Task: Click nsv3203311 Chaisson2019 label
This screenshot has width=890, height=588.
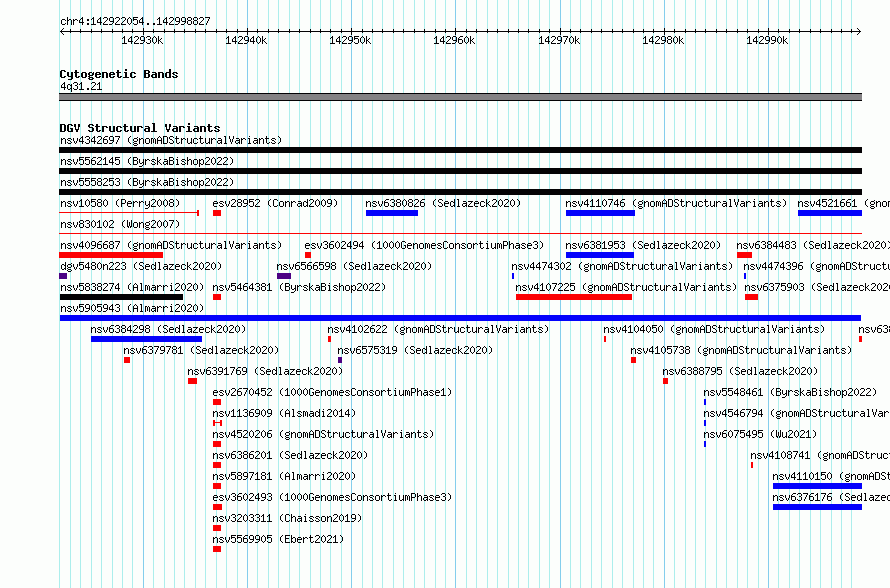Action: (x=287, y=518)
